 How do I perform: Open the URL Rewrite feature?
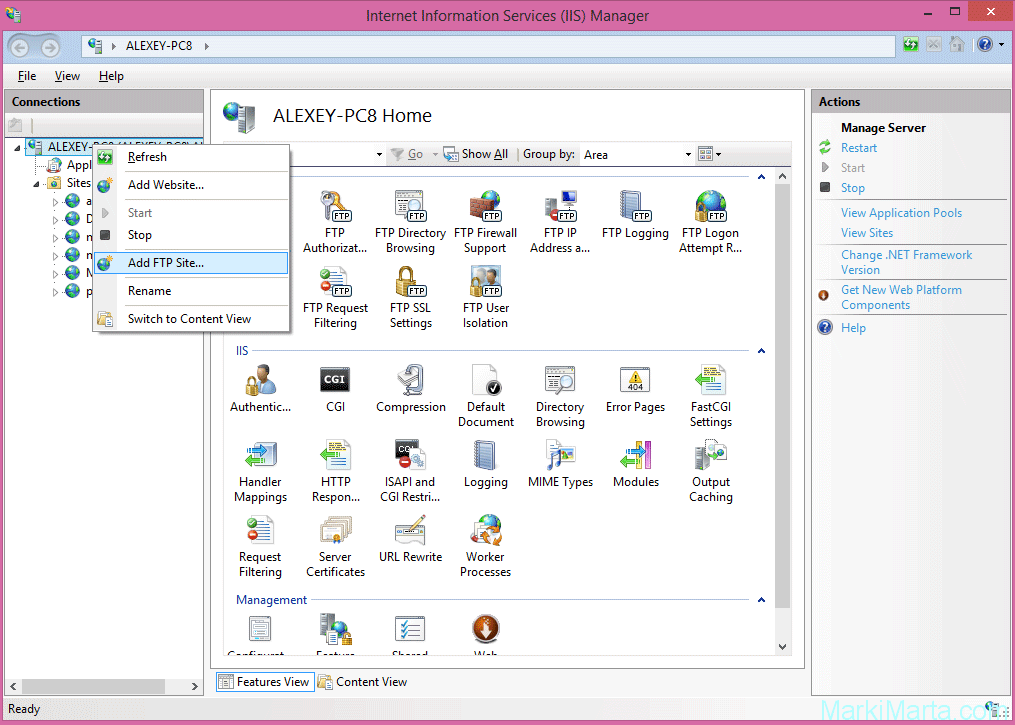[x=410, y=539]
